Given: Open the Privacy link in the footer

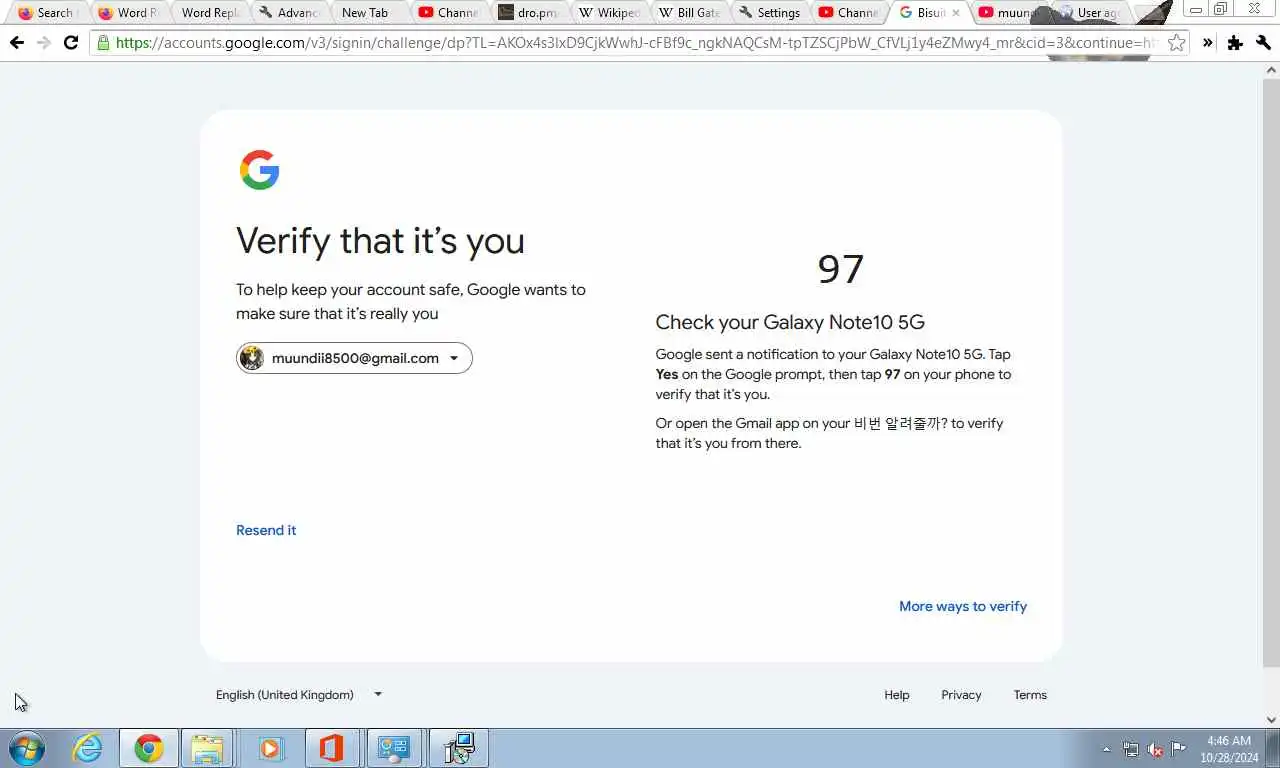Looking at the screenshot, I should pyautogui.click(x=961, y=695).
